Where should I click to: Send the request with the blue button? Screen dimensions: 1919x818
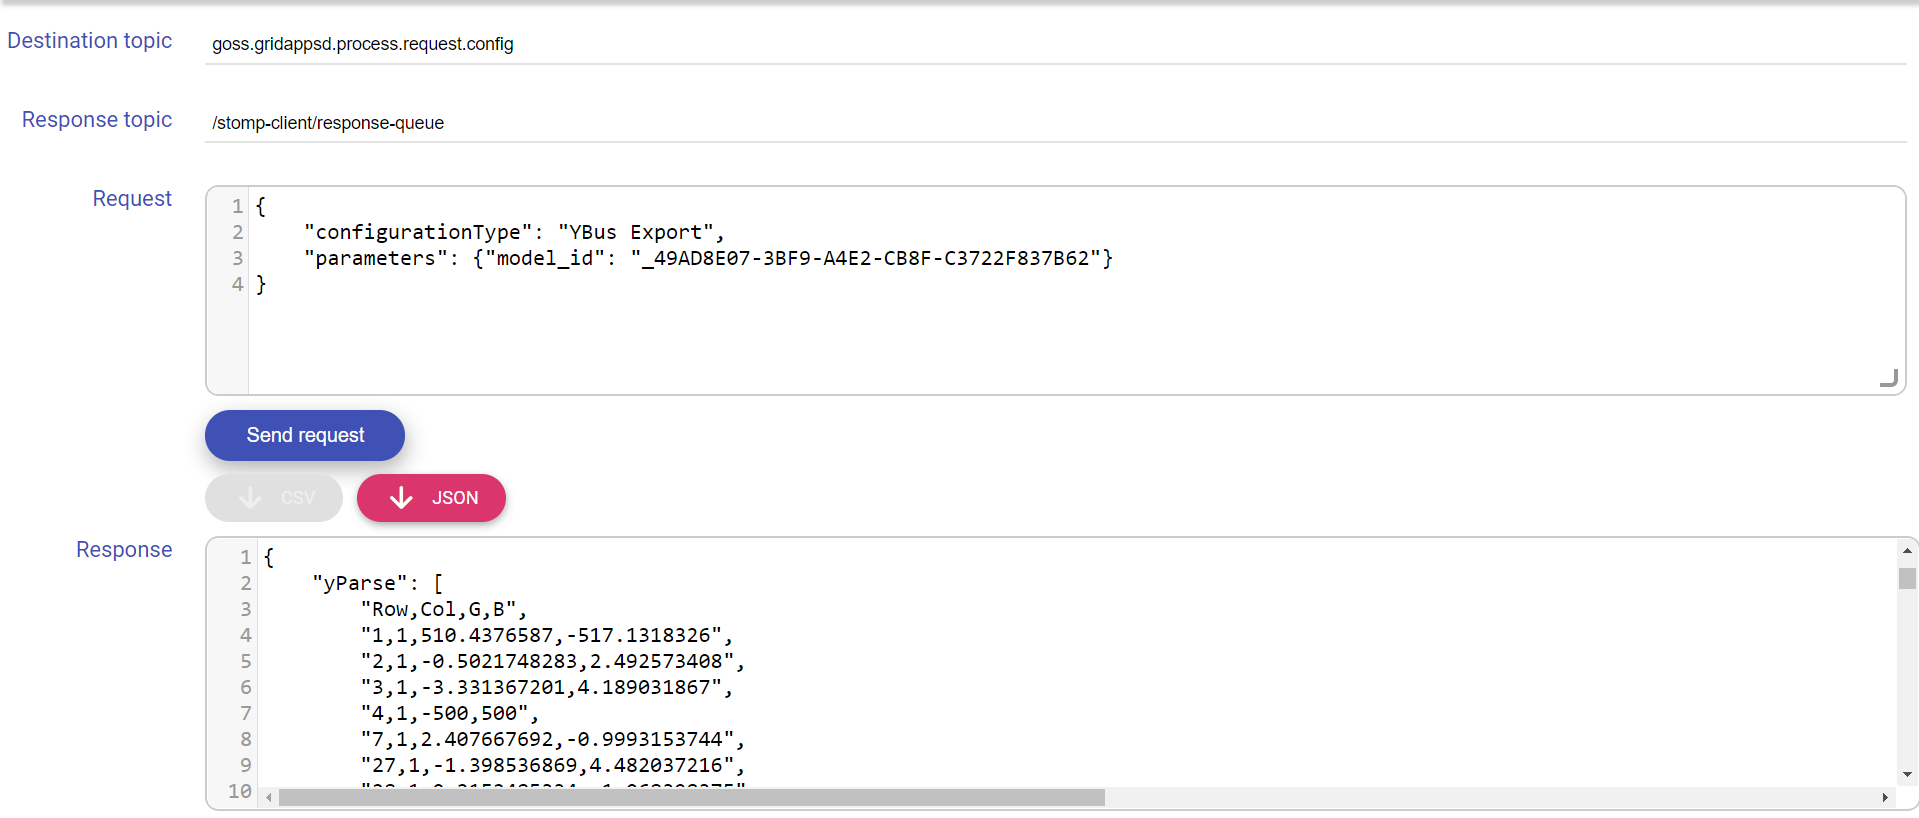click(305, 435)
